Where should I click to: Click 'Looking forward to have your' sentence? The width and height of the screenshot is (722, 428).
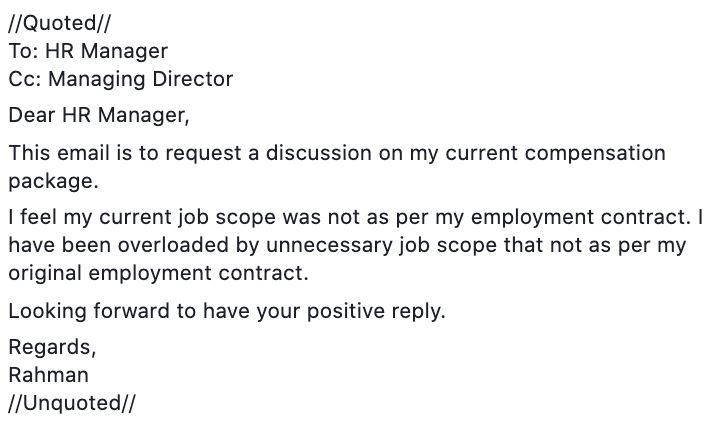pos(154,311)
